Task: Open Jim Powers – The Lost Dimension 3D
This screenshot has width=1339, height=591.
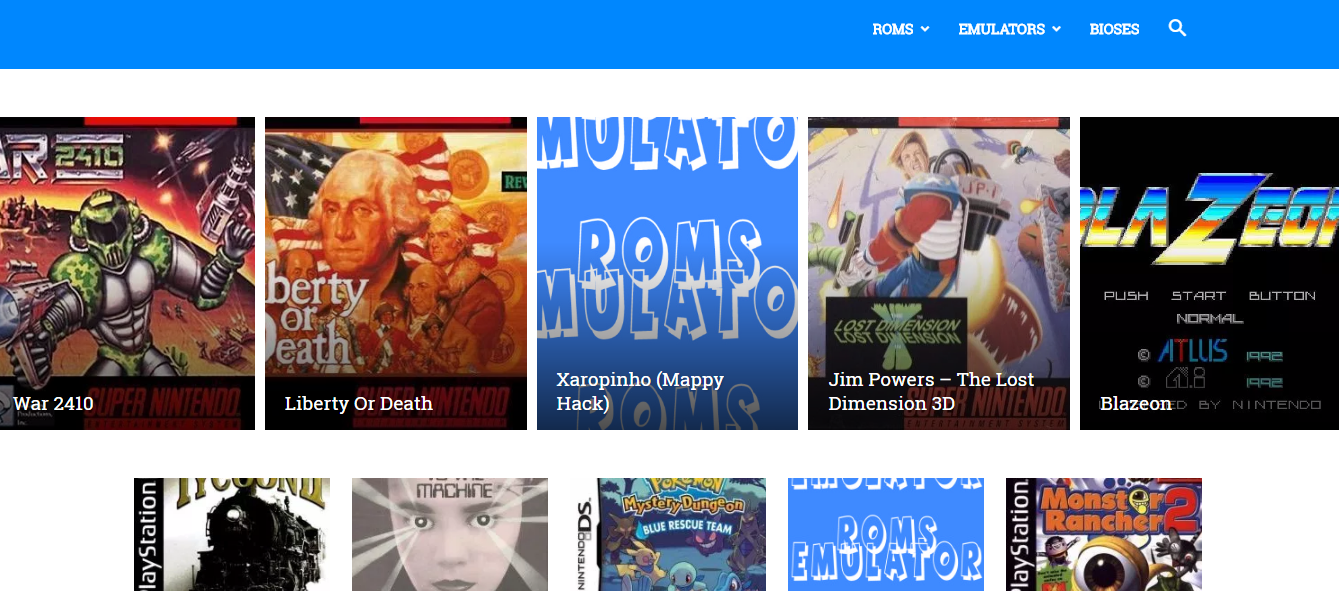Action: click(x=931, y=391)
